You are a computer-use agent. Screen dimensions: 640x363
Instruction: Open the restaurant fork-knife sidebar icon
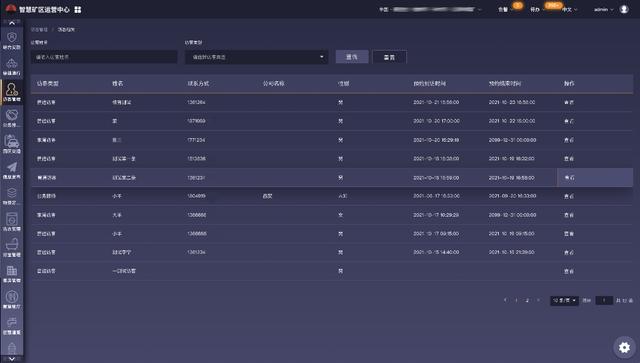[12, 296]
